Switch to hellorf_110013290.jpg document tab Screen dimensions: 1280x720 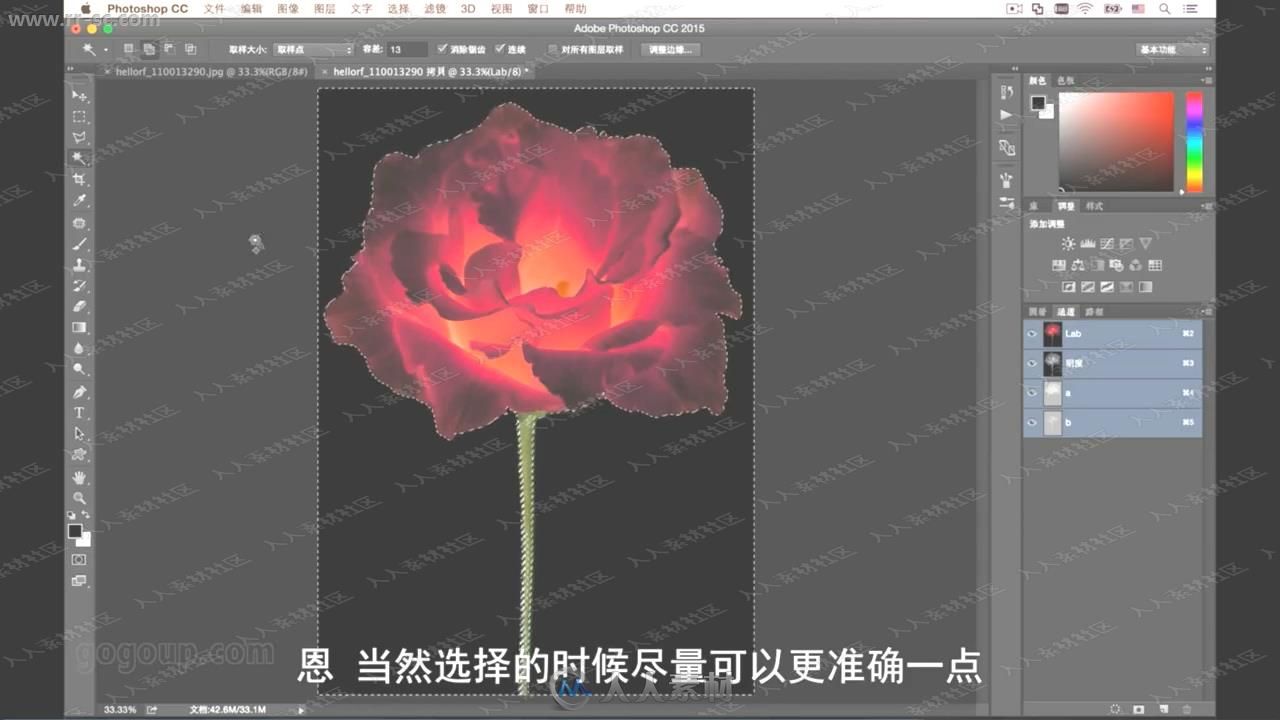click(x=208, y=72)
